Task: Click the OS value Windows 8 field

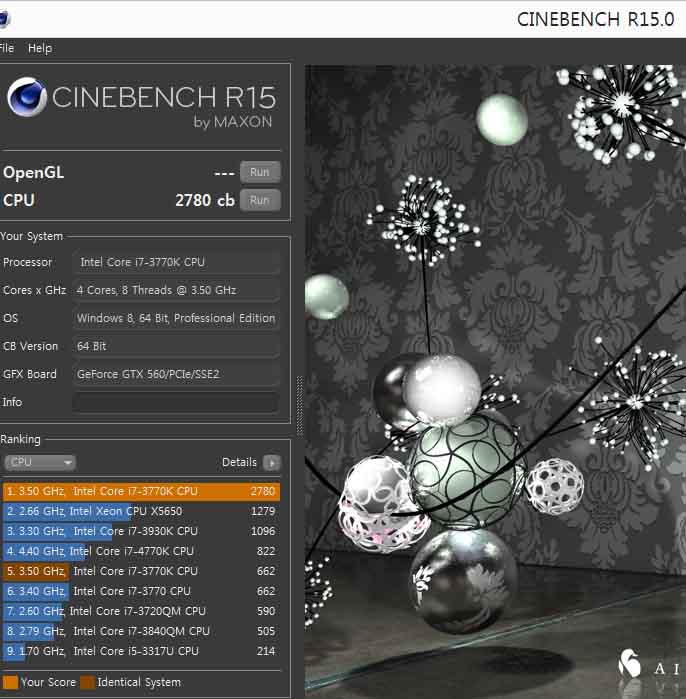Action: coord(176,318)
